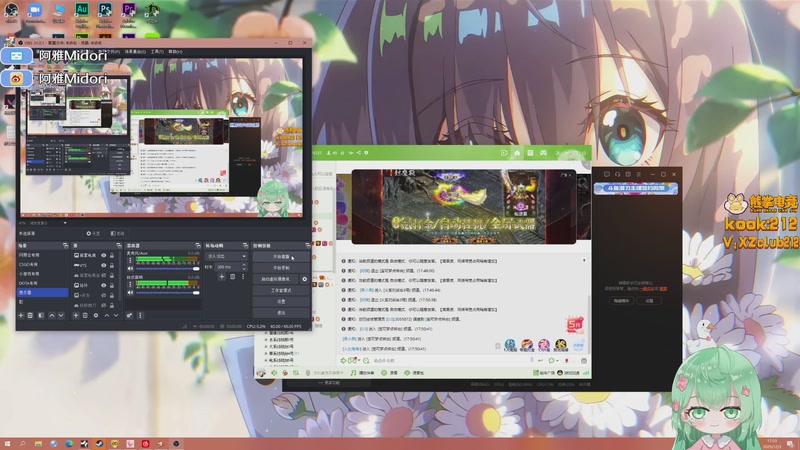
Task: Open transition three-dot properties menu
Action: tap(243, 277)
